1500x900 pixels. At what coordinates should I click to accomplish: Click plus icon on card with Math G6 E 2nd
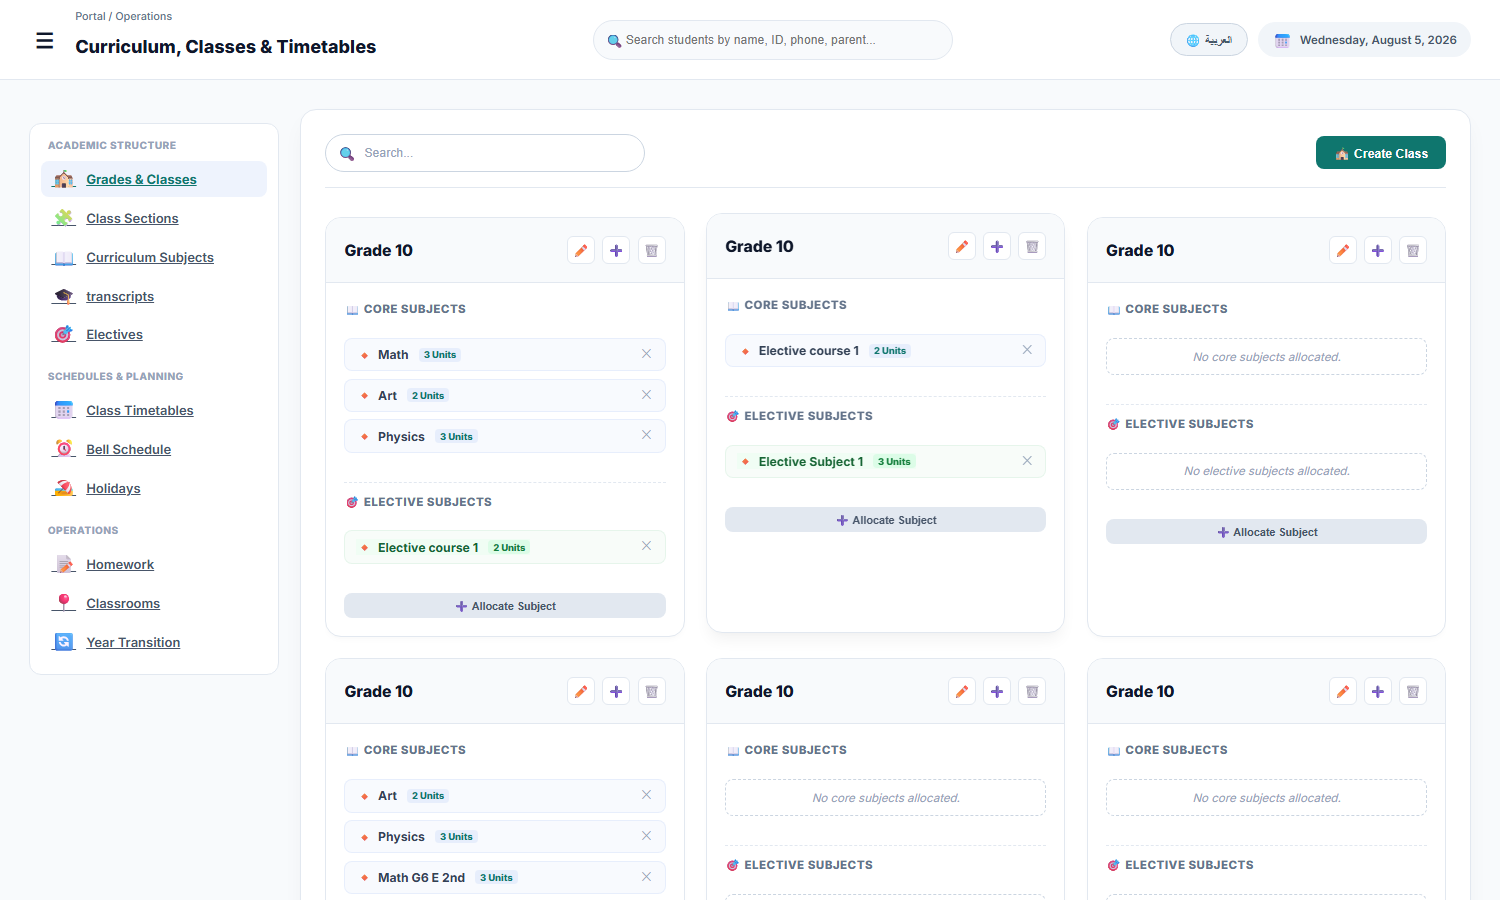click(616, 691)
